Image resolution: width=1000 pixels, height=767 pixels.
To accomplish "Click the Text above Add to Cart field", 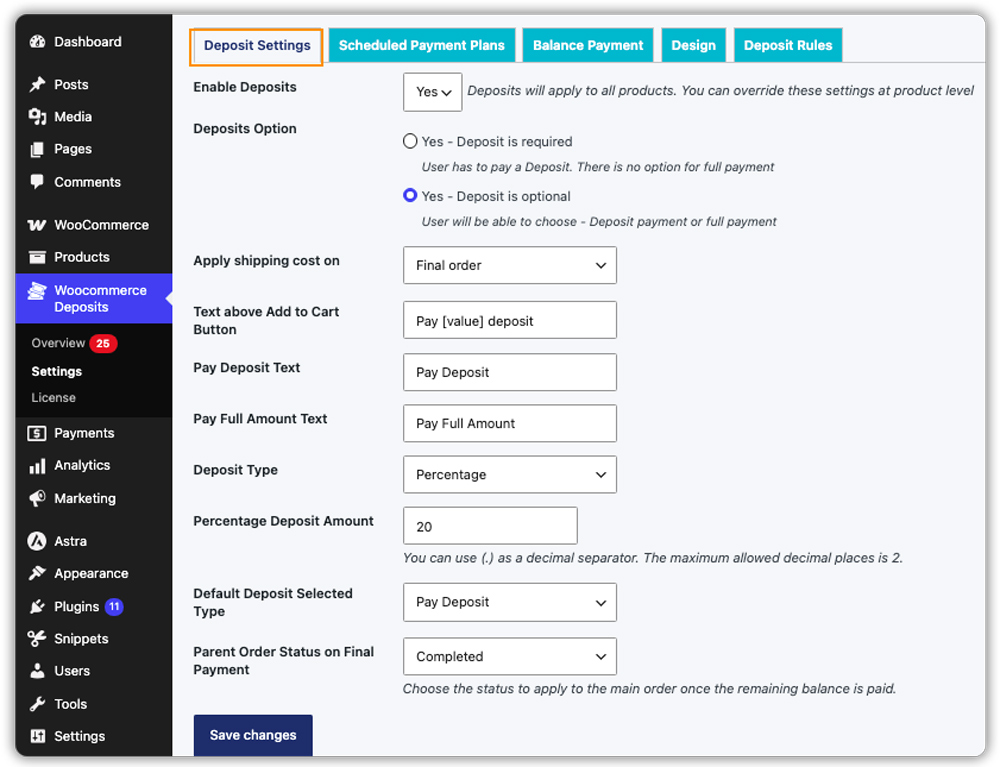I will coord(510,320).
